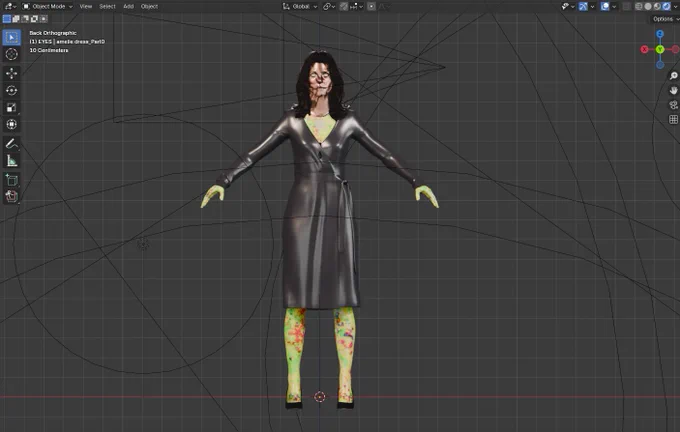Open the snapping options dropdown
The width and height of the screenshot is (680, 432).
356,6
